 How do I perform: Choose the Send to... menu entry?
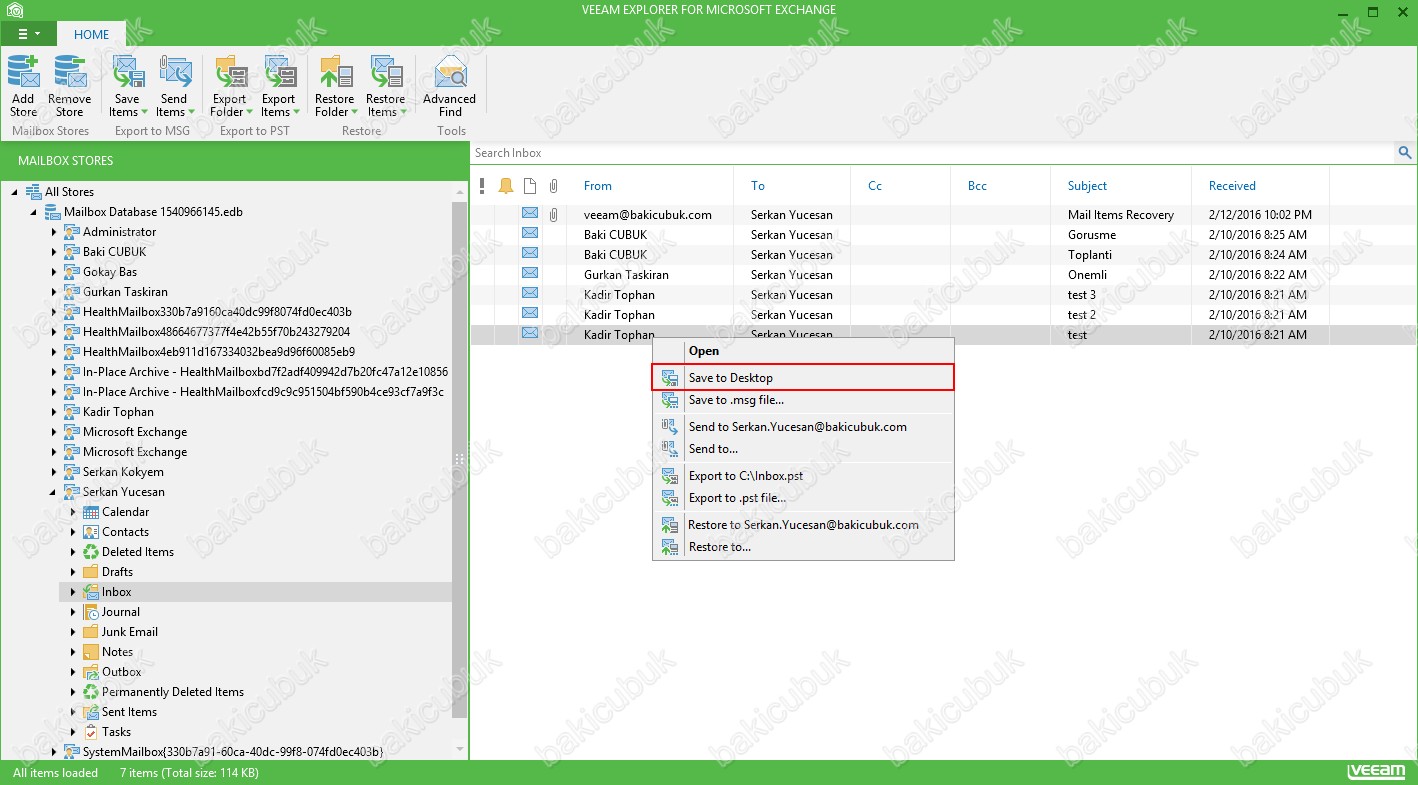pyautogui.click(x=804, y=449)
